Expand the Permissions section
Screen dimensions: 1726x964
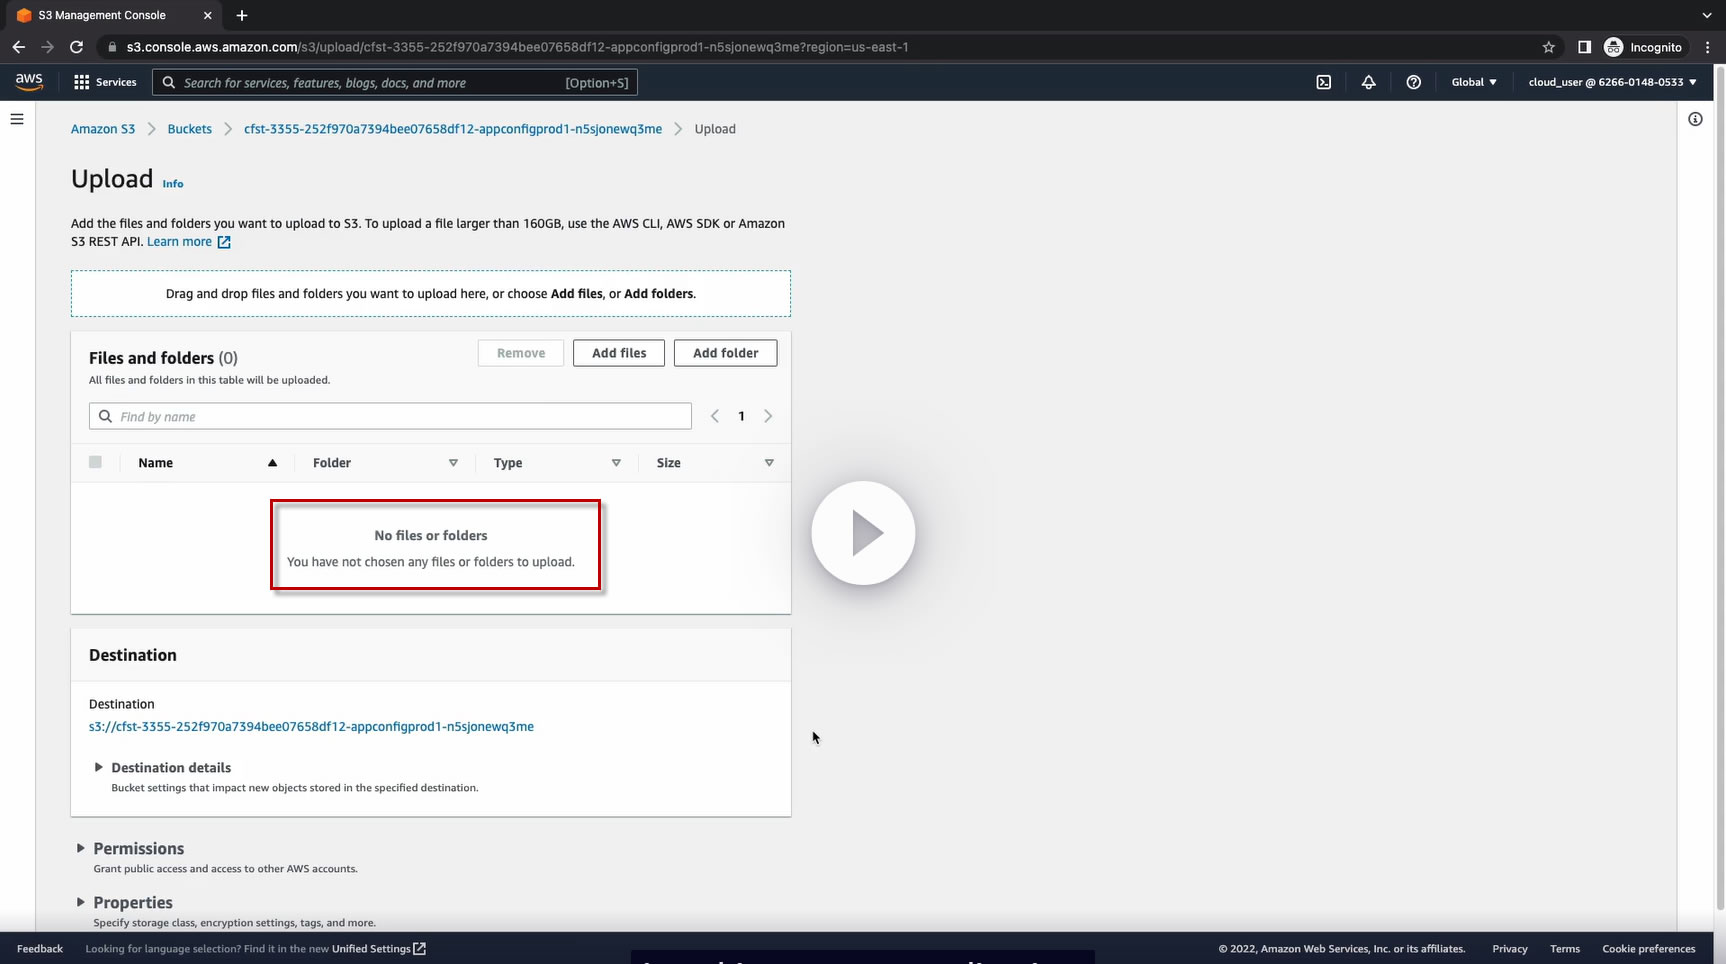[130, 848]
